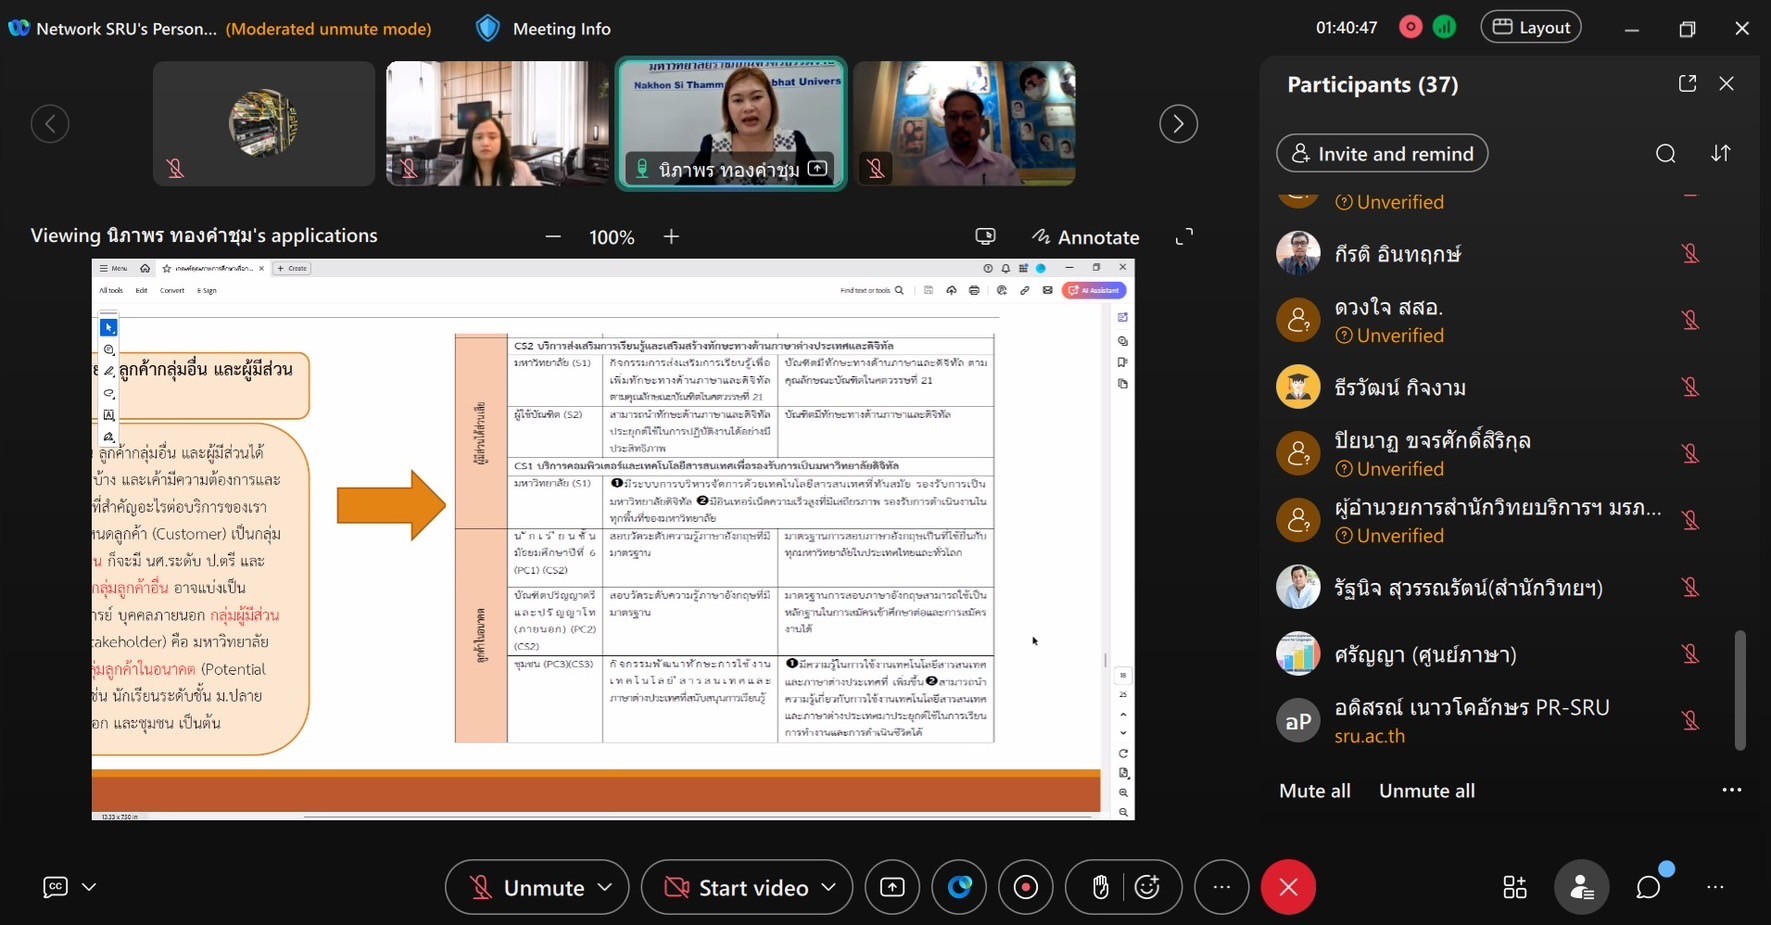Sort the participants list

pyautogui.click(x=1721, y=153)
